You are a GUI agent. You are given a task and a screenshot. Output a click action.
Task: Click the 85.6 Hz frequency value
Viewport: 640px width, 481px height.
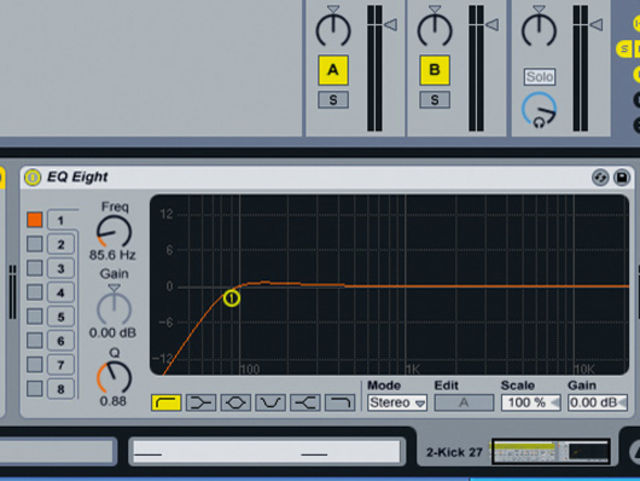click(113, 255)
